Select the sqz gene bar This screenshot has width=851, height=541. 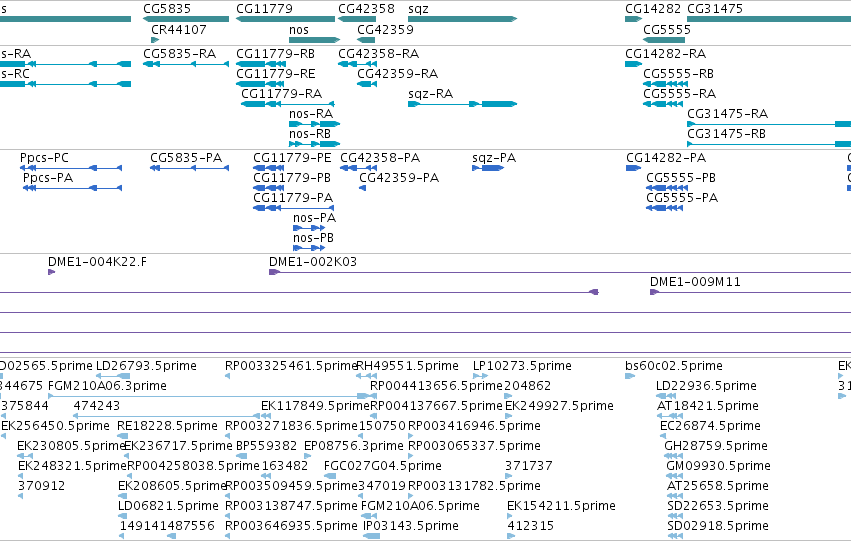click(462, 19)
